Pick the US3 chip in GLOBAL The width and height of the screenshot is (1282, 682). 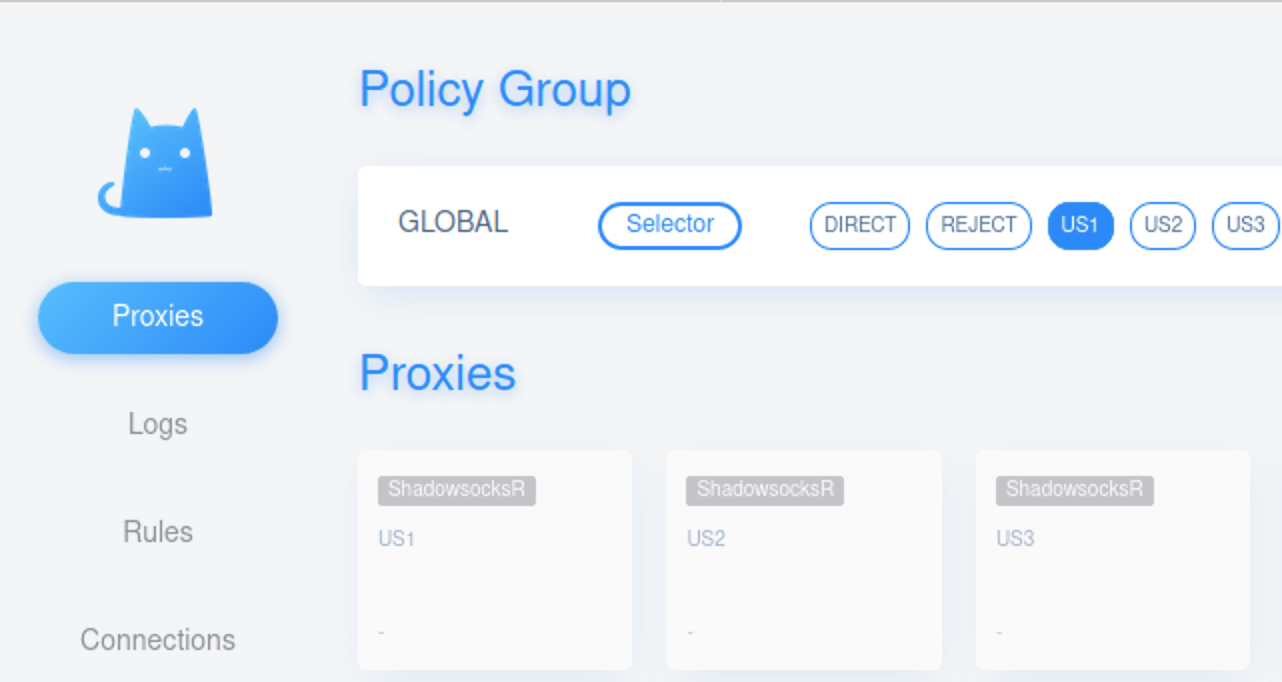[x=1245, y=225]
